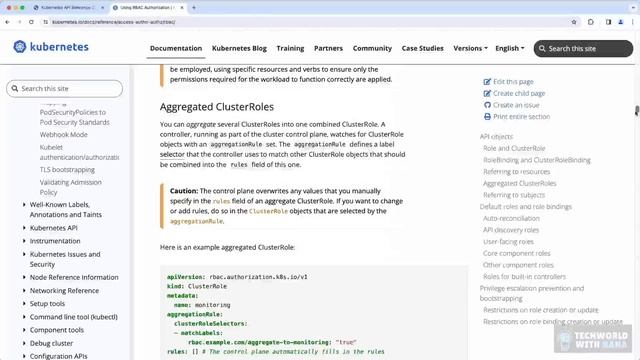
Task: Open the Partners nav item
Action: (328, 48)
